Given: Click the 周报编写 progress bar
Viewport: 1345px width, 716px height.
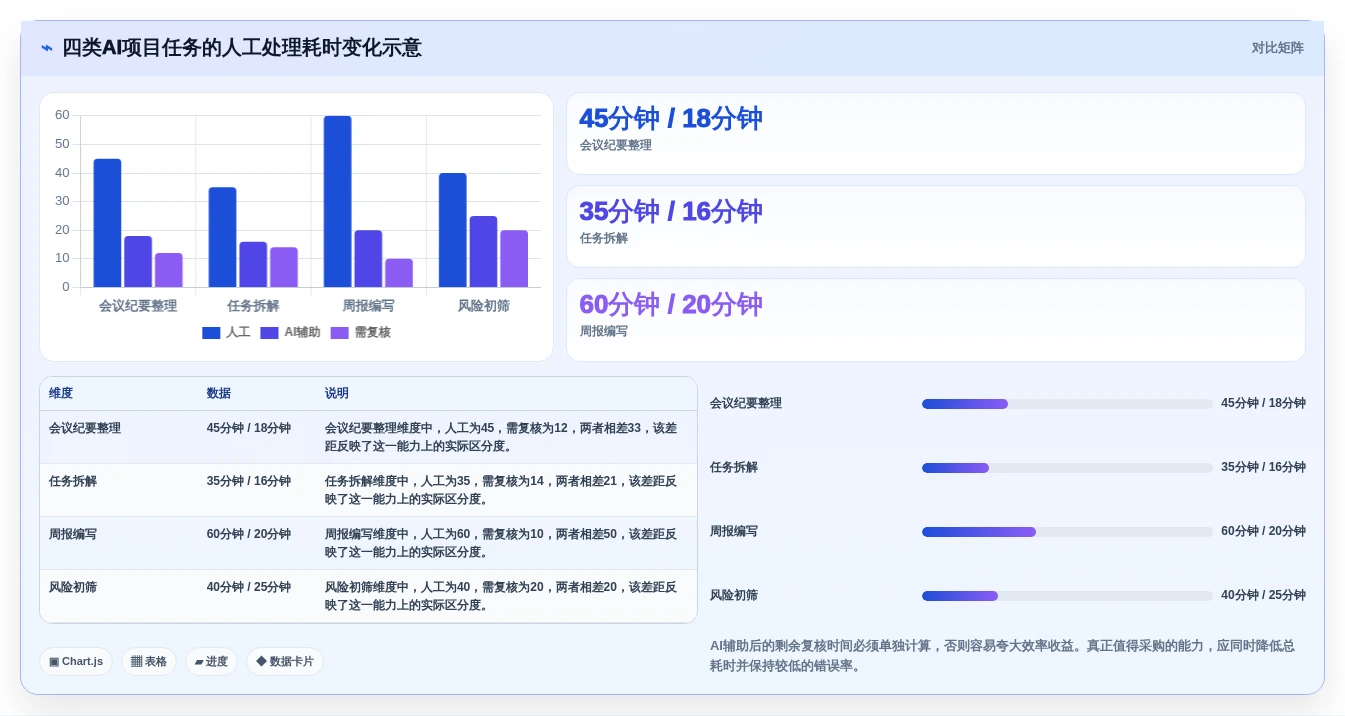Looking at the screenshot, I should pyautogui.click(x=1067, y=532).
